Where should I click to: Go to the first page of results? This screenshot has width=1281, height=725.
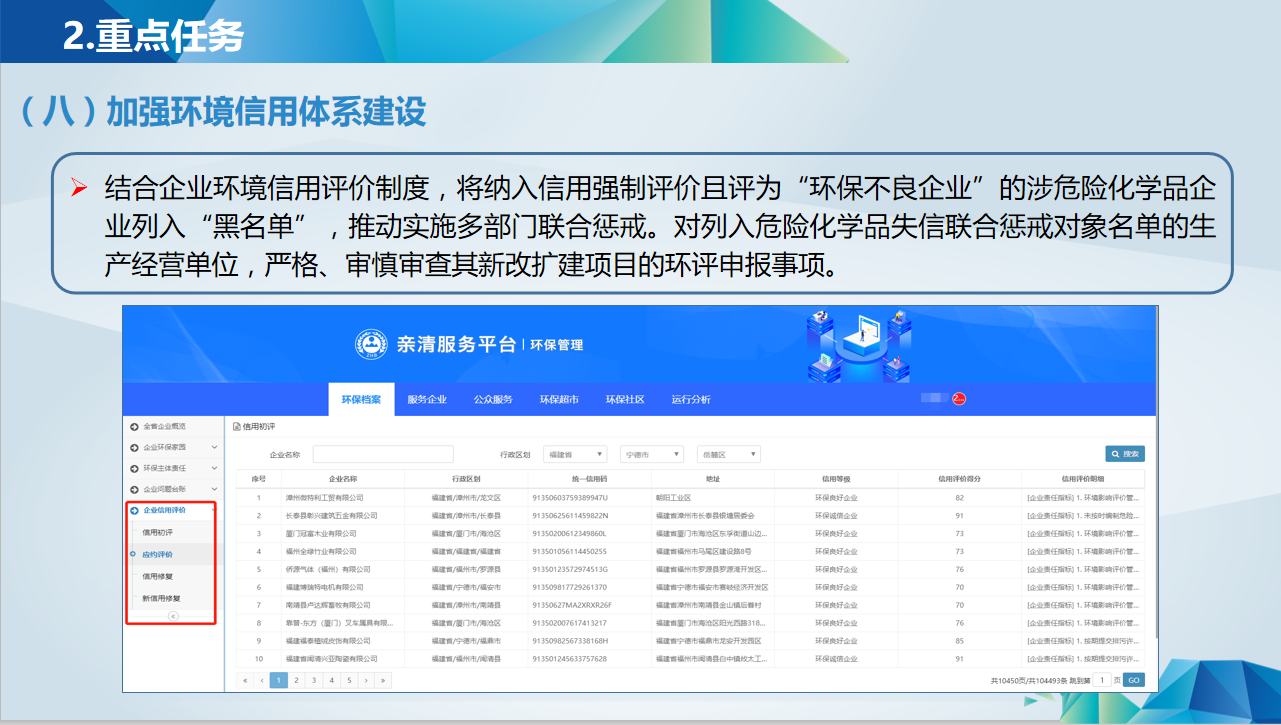[245, 680]
